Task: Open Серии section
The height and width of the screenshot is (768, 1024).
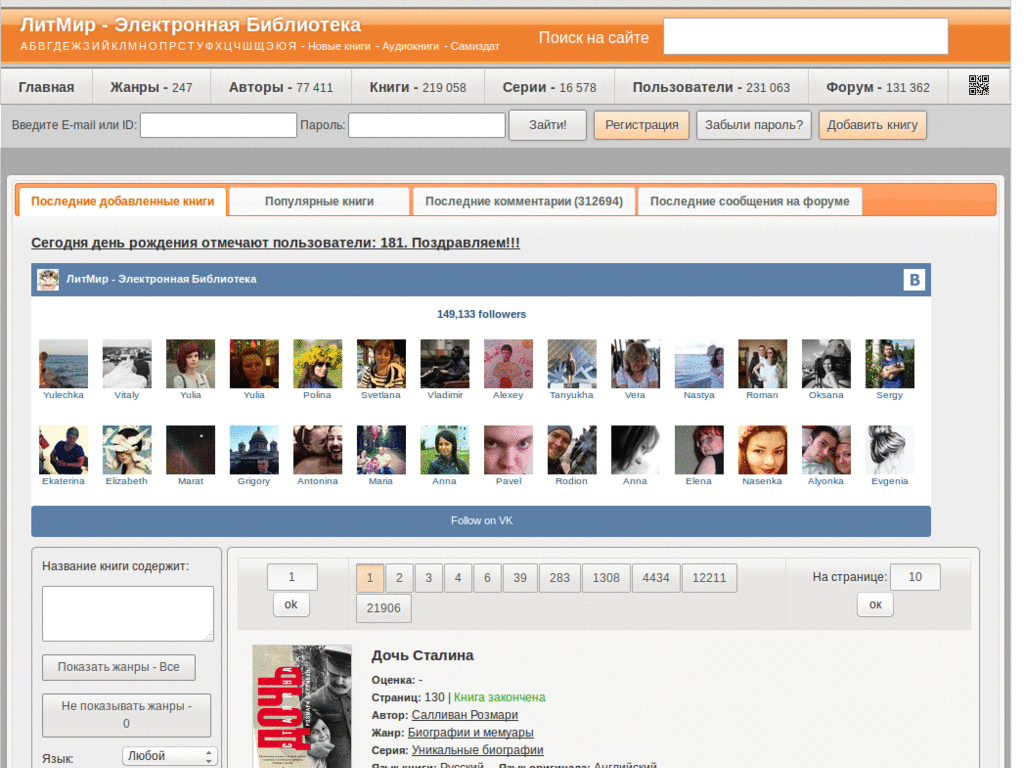Action: [x=549, y=88]
